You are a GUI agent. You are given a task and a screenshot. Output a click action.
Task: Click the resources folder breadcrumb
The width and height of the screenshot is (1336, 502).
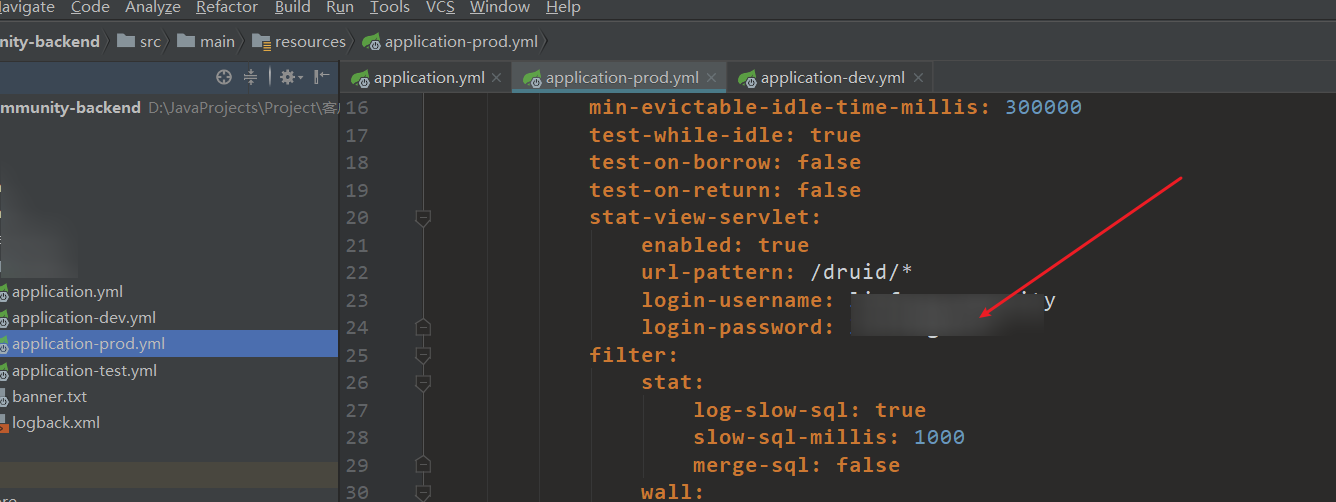coord(300,42)
